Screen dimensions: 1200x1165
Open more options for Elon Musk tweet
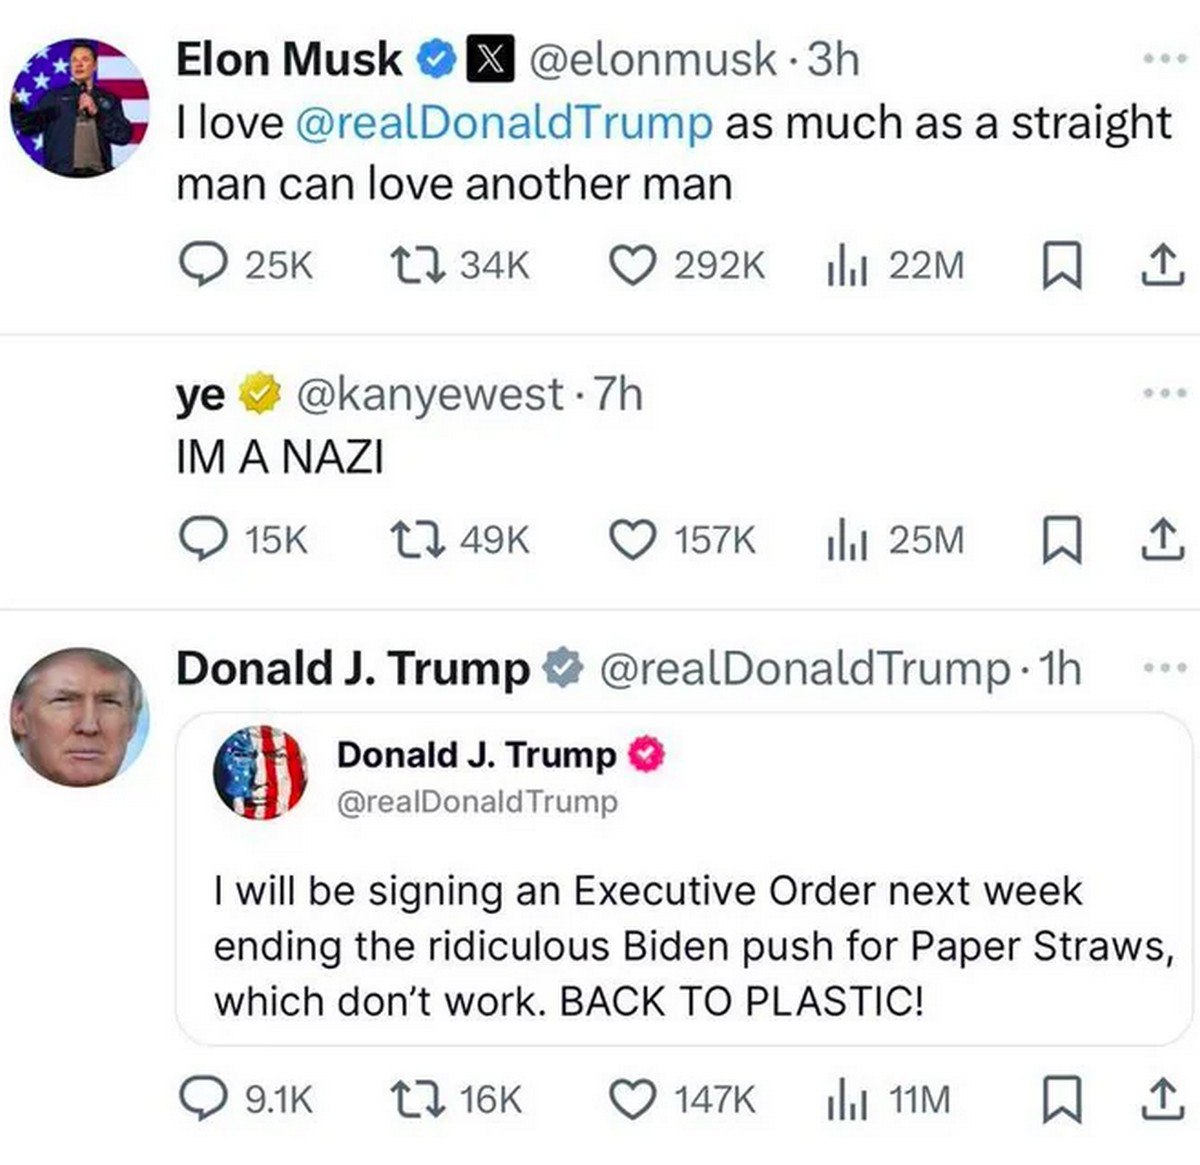click(1164, 60)
